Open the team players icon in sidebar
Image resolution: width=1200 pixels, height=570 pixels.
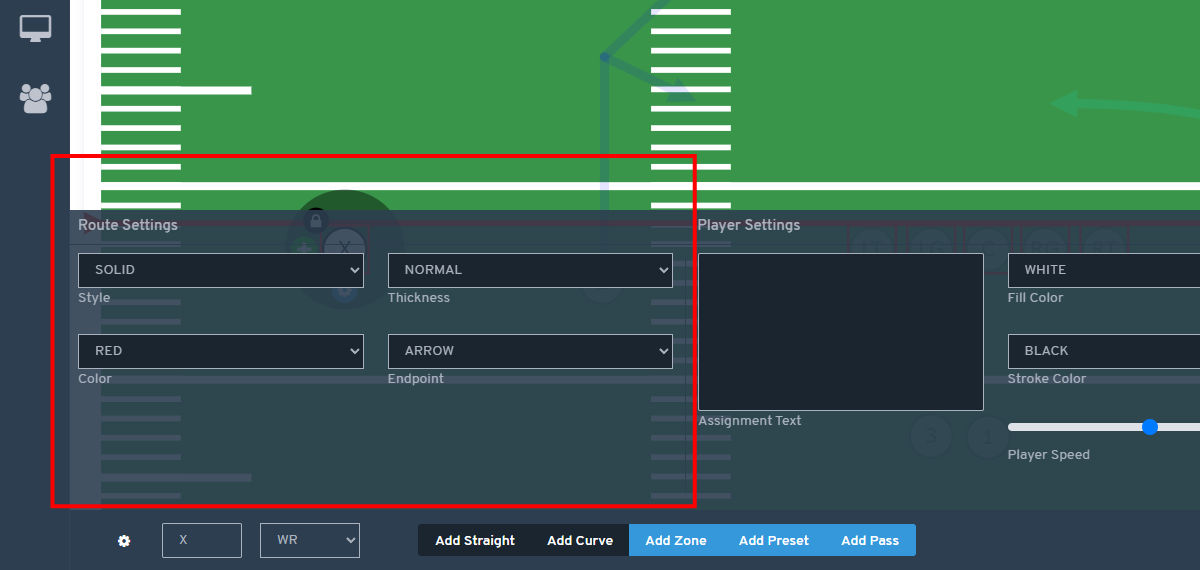point(35,97)
